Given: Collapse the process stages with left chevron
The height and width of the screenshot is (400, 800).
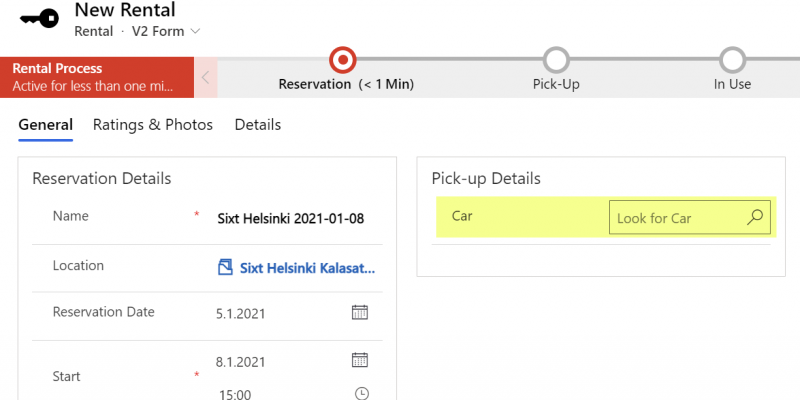Looking at the screenshot, I should (206, 78).
